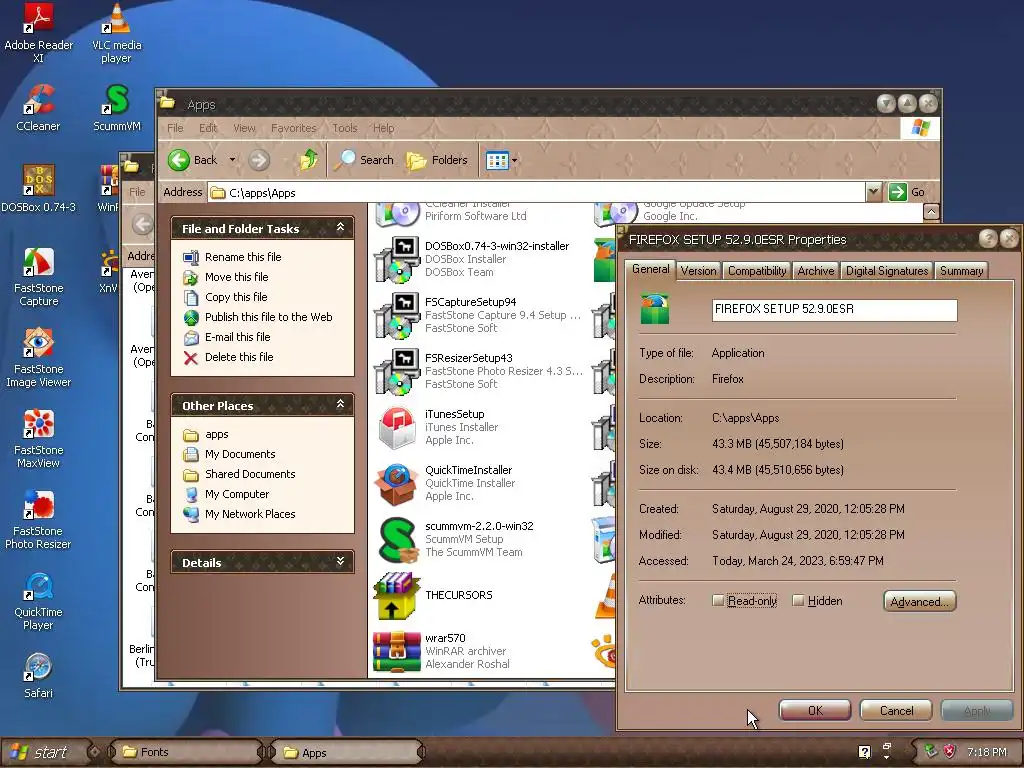Screen dimensions: 1024x768
Task: Switch to the Compatibility tab
Action: tap(757, 271)
